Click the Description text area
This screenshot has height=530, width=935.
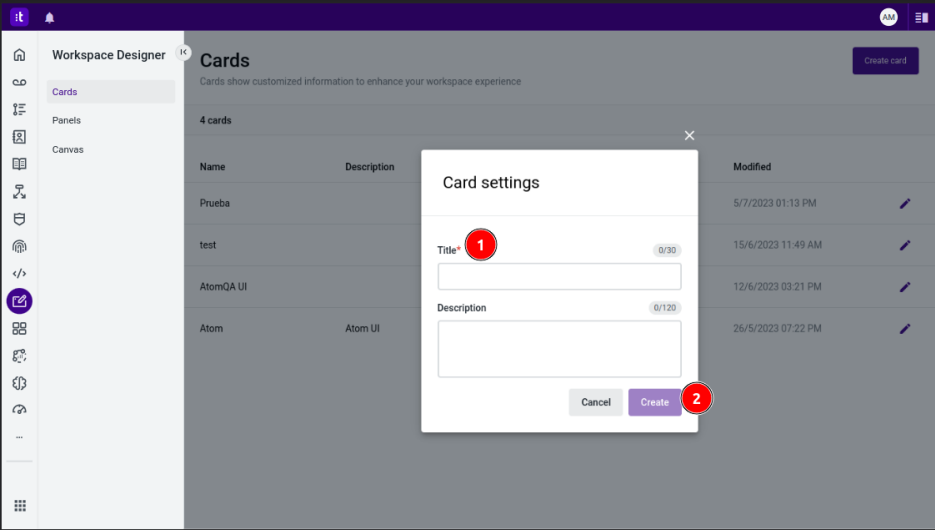click(x=559, y=348)
